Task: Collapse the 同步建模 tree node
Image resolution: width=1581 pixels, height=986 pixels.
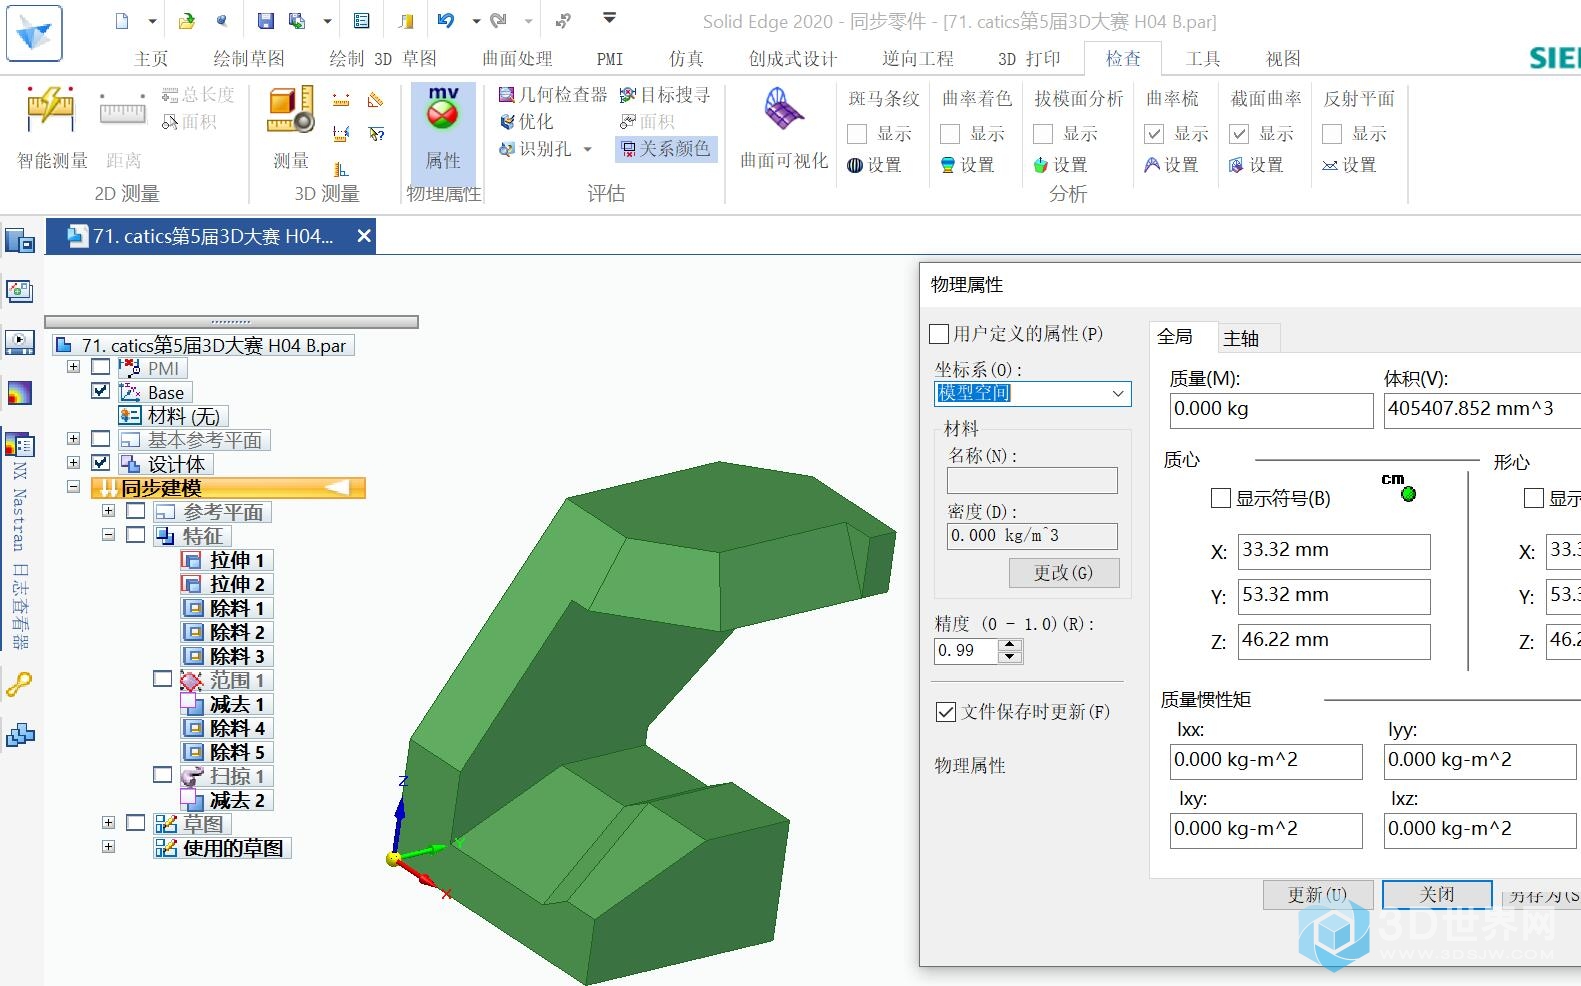Action: [73, 487]
